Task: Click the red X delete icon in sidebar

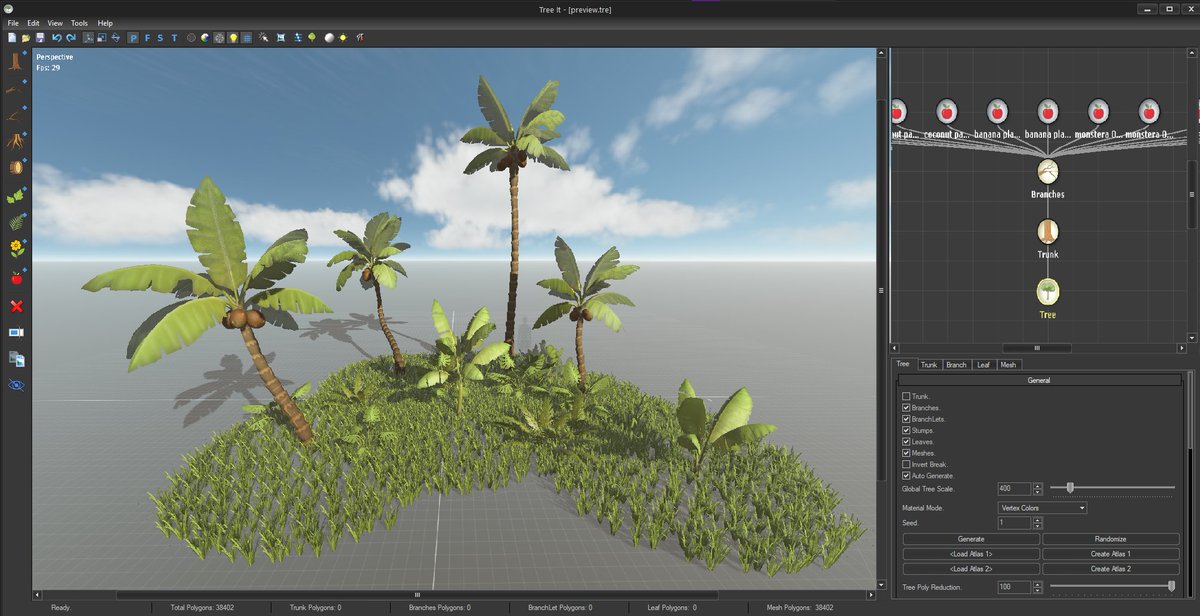Action: point(16,306)
